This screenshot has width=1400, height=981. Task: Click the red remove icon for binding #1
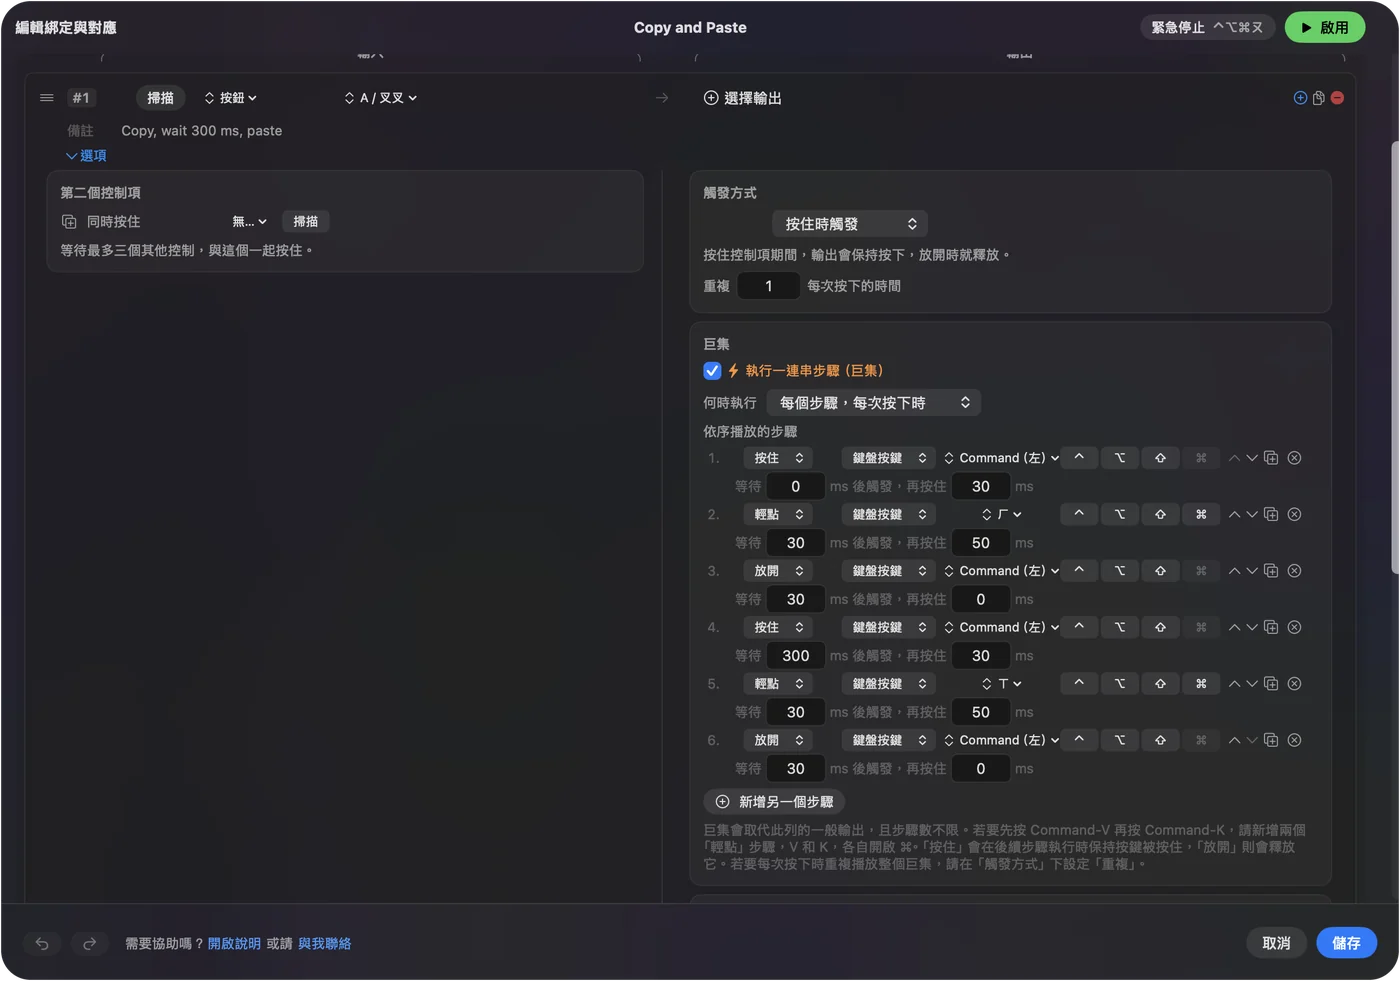(x=1338, y=98)
